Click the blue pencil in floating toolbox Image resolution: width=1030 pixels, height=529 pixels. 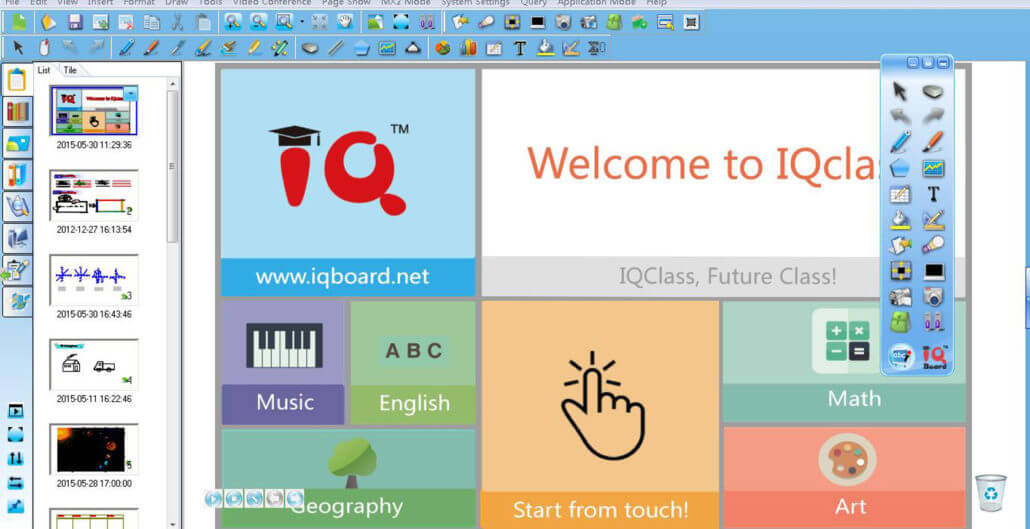coord(900,142)
